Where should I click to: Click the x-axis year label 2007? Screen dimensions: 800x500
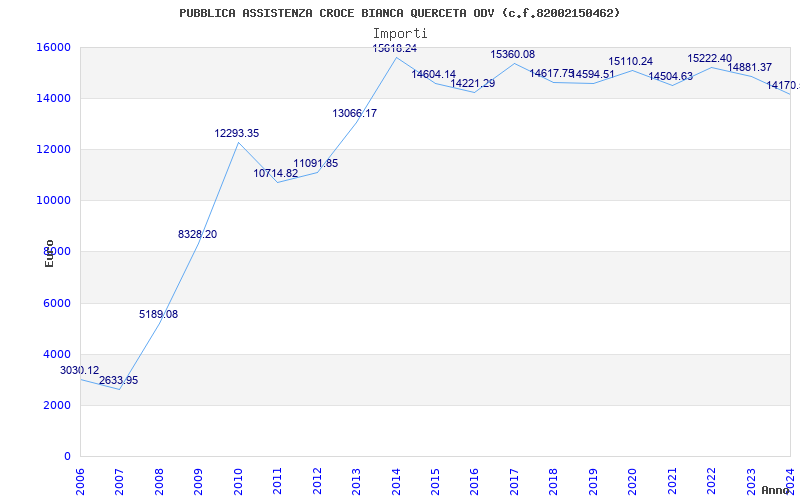120,480
